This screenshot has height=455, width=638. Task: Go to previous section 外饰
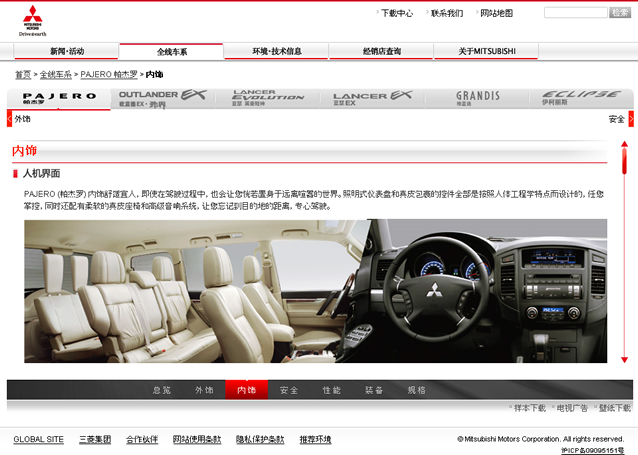point(22,119)
